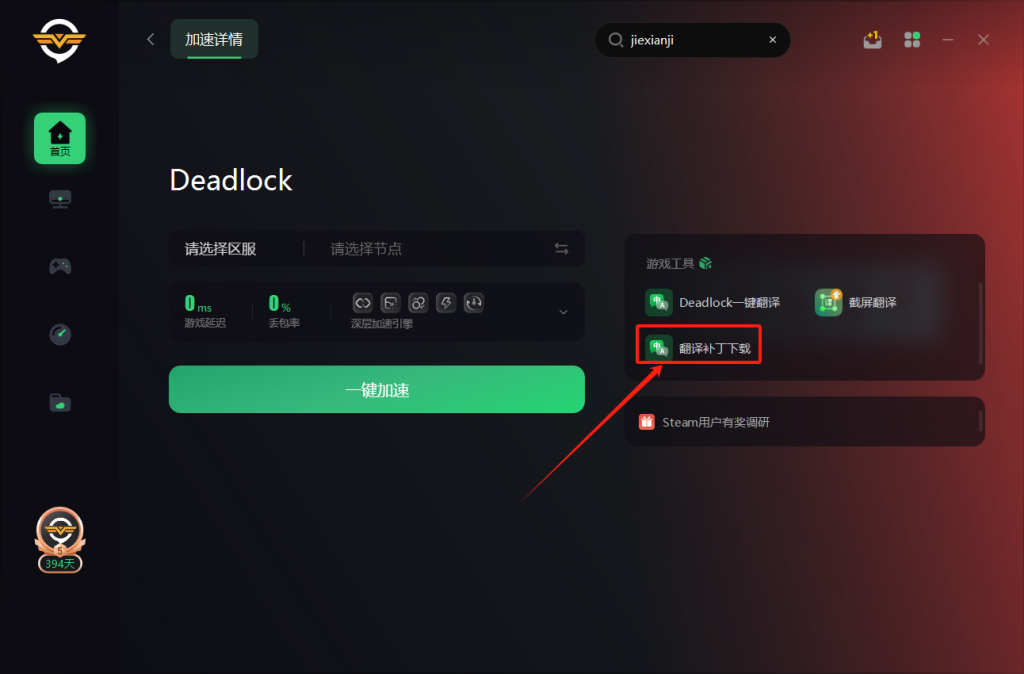Toggle the lightning bolt acceleration engine icon

click(x=446, y=303)
